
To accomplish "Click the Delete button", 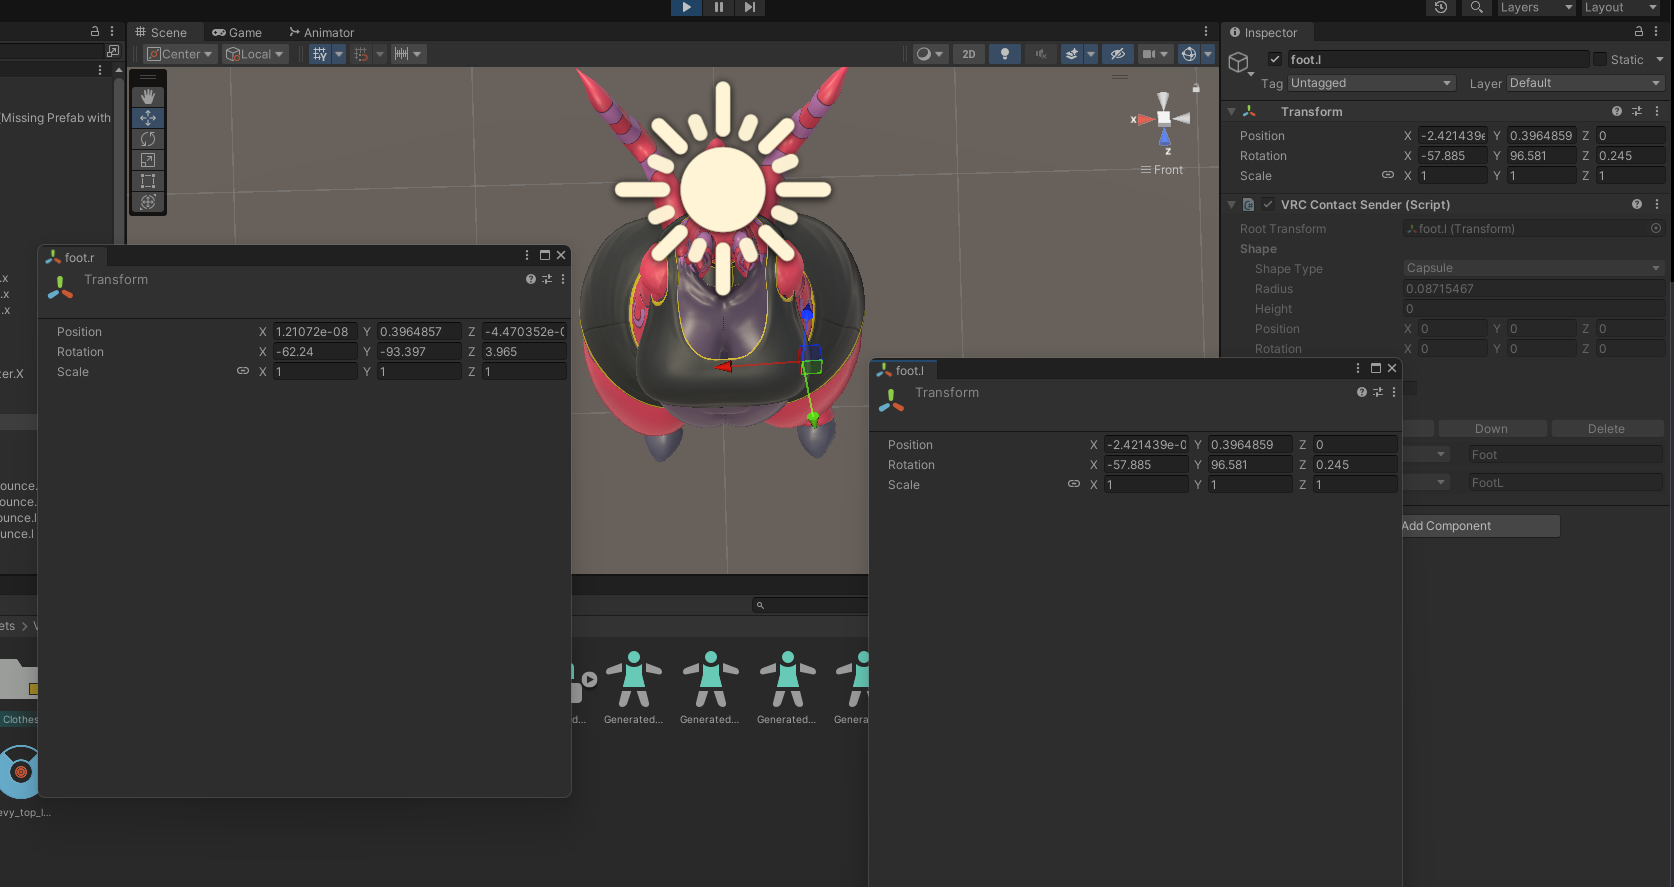I will (1606, 429).
